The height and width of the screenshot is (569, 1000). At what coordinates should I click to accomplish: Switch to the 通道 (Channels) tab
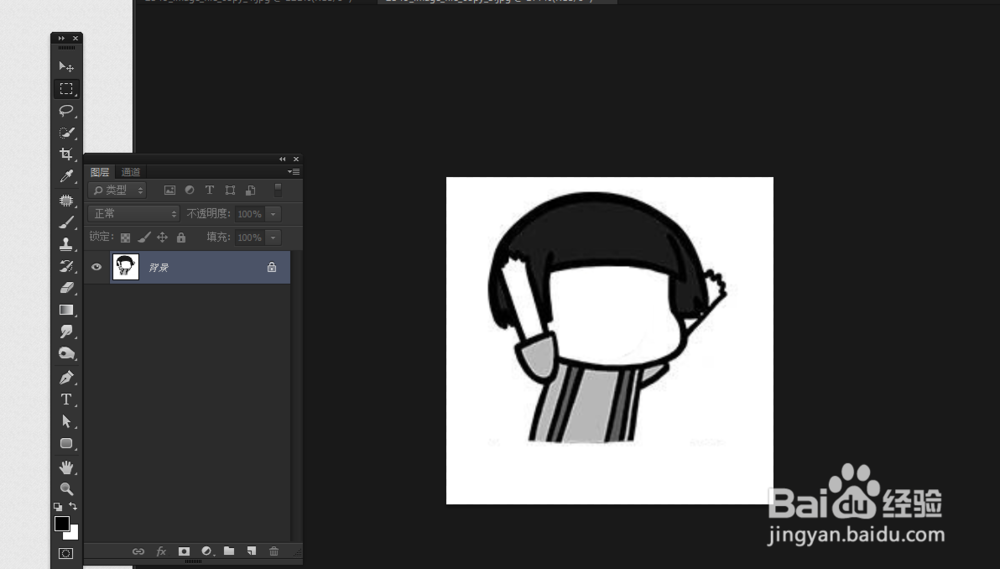[130, 172]
